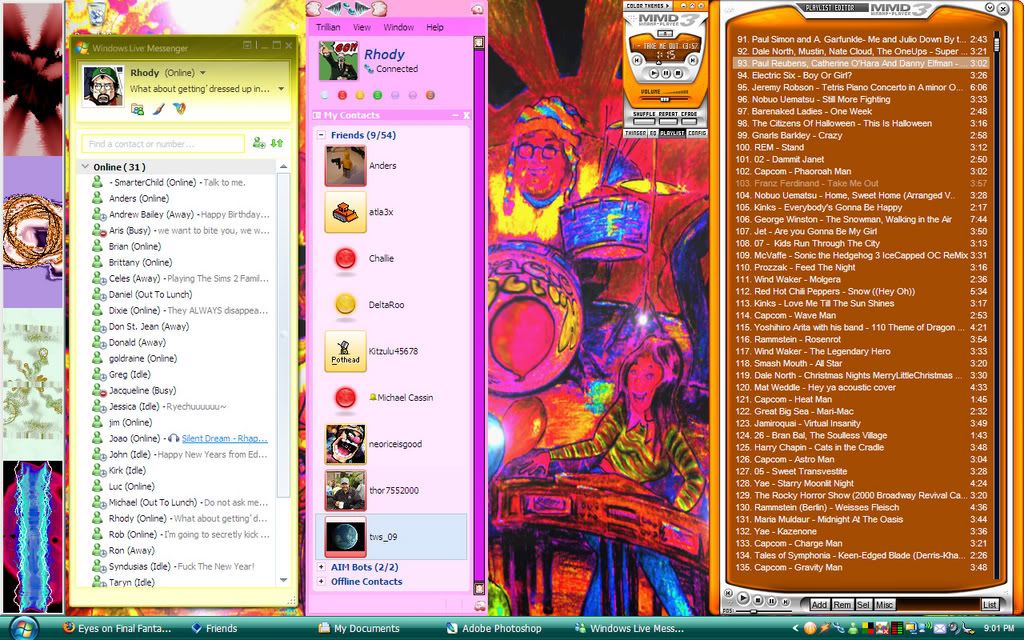
Task: Toggle the EQ panel in MMD3 player
Action: click(x=653, y=133)
